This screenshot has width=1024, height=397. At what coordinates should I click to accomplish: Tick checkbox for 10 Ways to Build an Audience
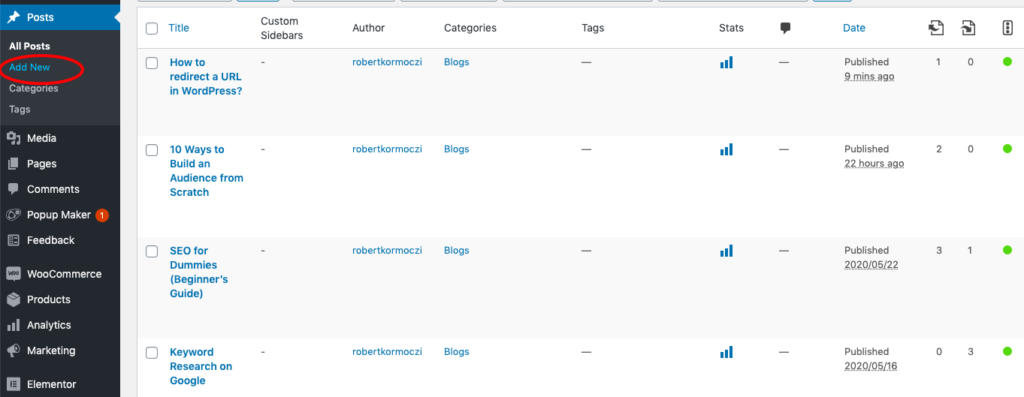[x=152, y=150]
